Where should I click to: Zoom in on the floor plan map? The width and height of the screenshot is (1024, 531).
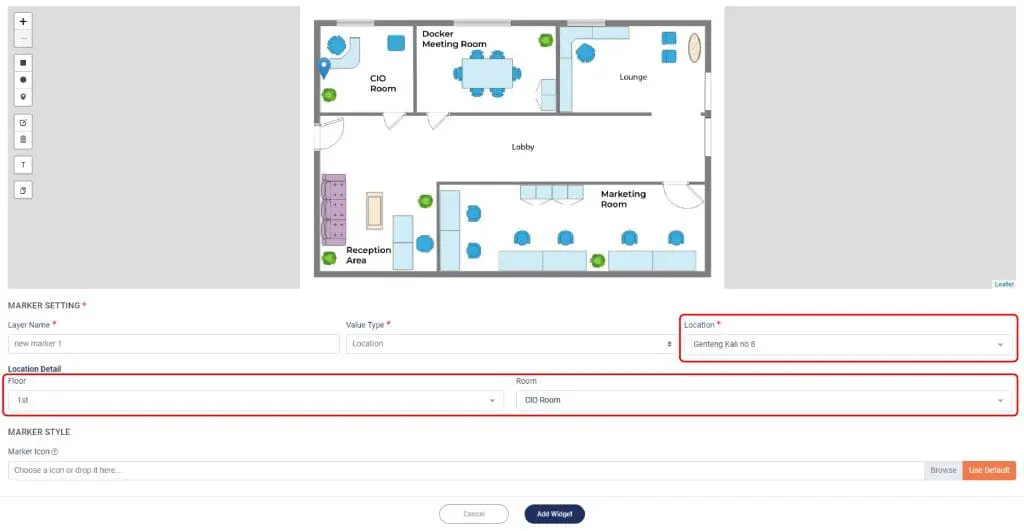(23, 21)
